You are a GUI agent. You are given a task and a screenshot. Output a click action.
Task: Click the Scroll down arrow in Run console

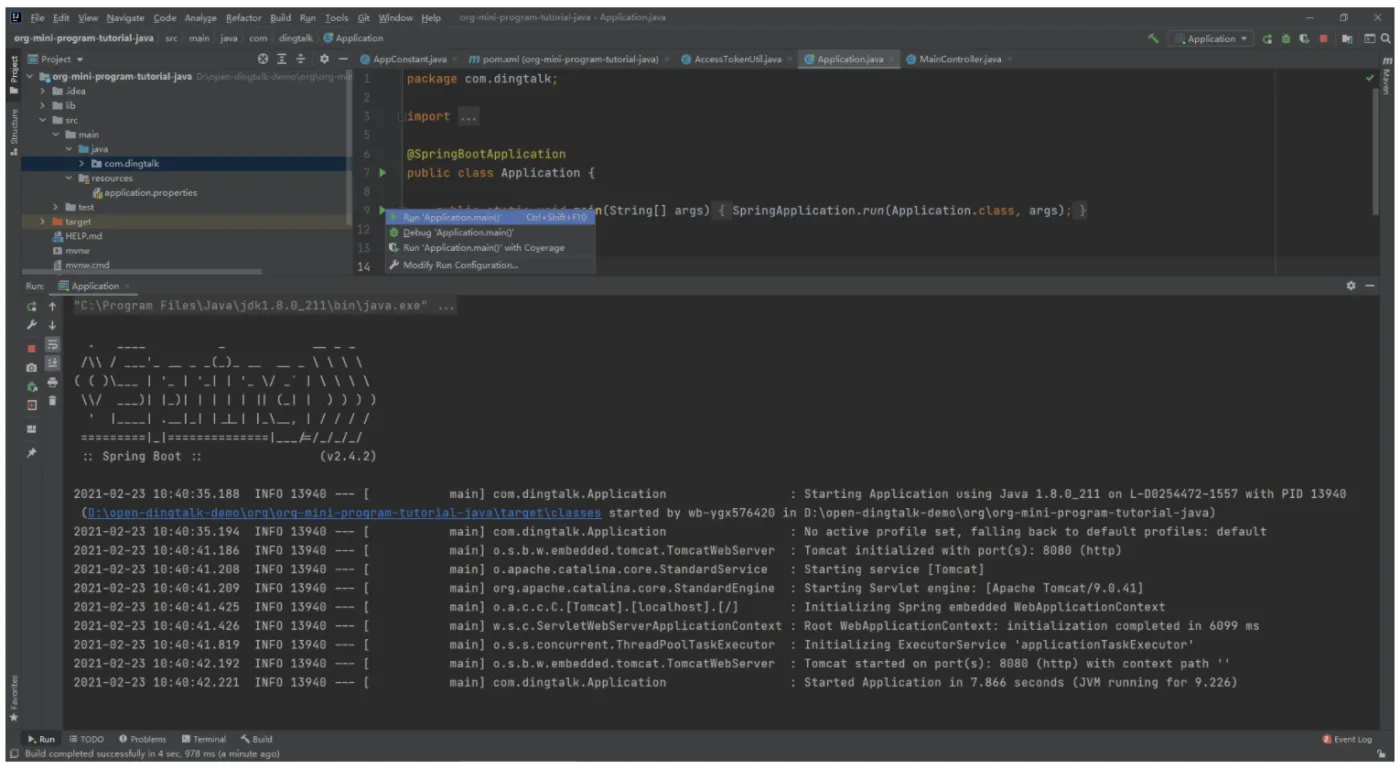pyautogui.click(x=53, y=326)
